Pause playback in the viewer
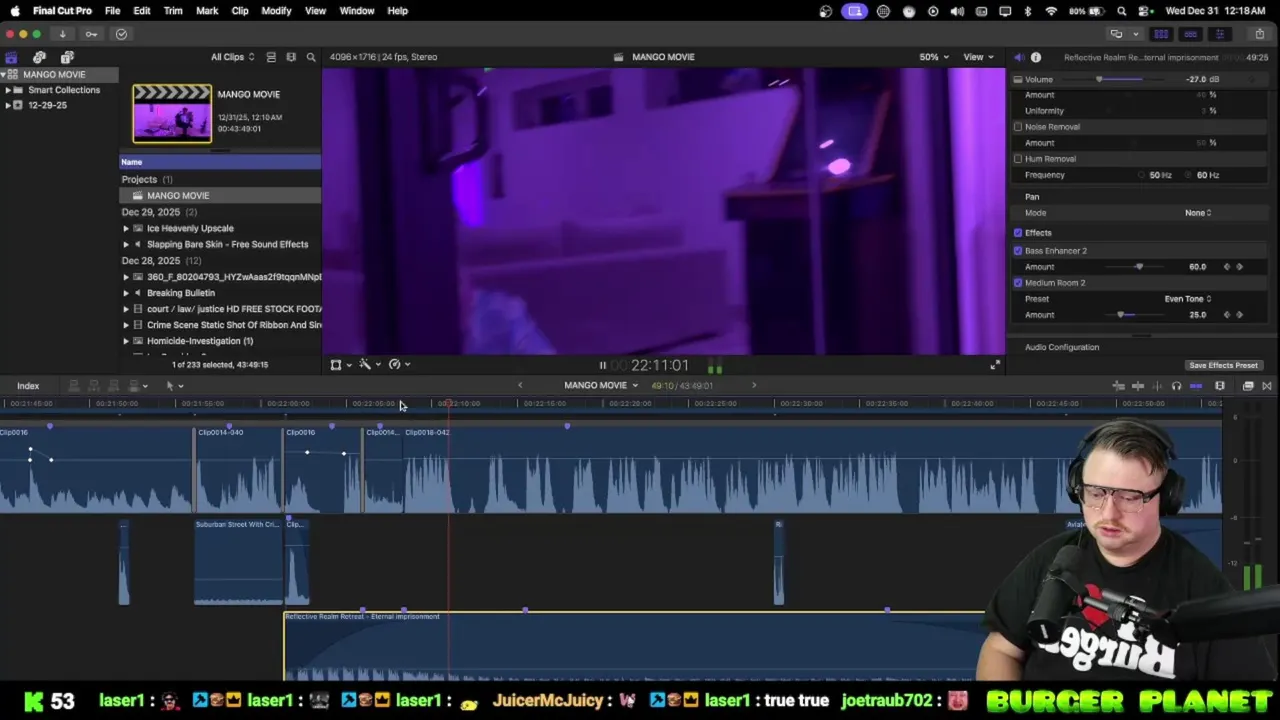This screenshot has height=720, width=1280. pos(602,365)
